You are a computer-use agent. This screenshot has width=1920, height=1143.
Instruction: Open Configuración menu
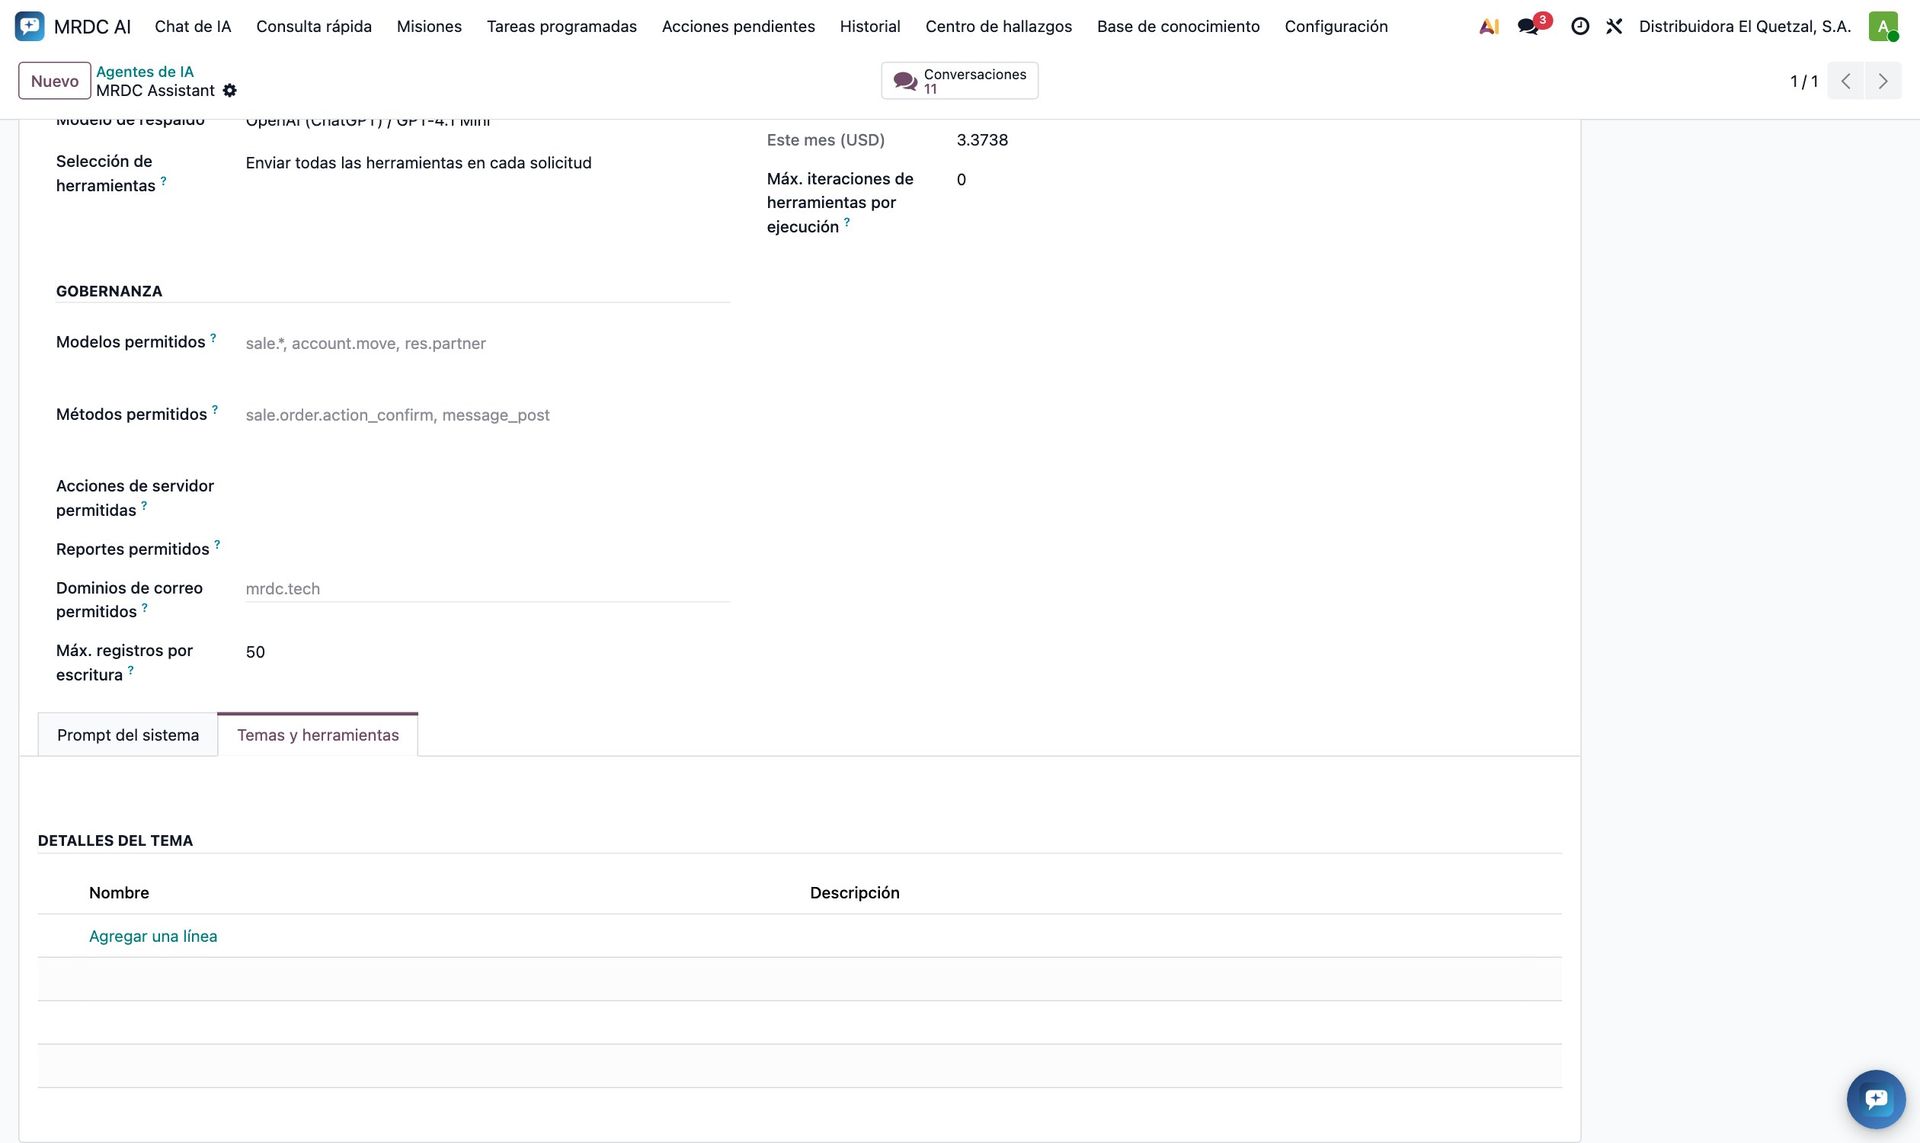click(1336, 27)
